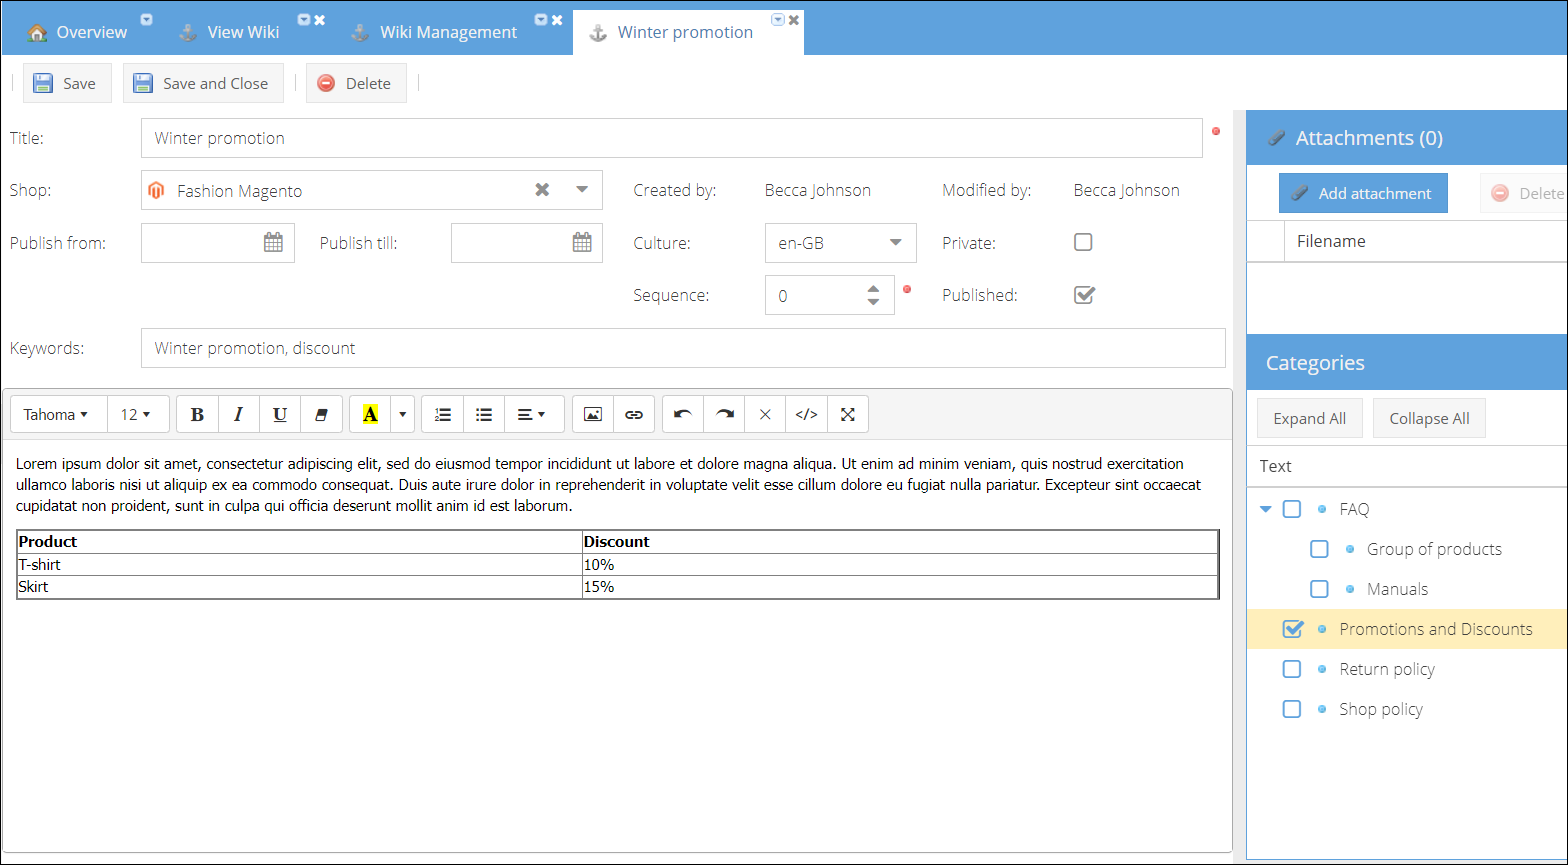This screenshot has width=1568, height=865.
Task: Click the X clear icon in editor toolbar
Action: [x=765, y=414]
